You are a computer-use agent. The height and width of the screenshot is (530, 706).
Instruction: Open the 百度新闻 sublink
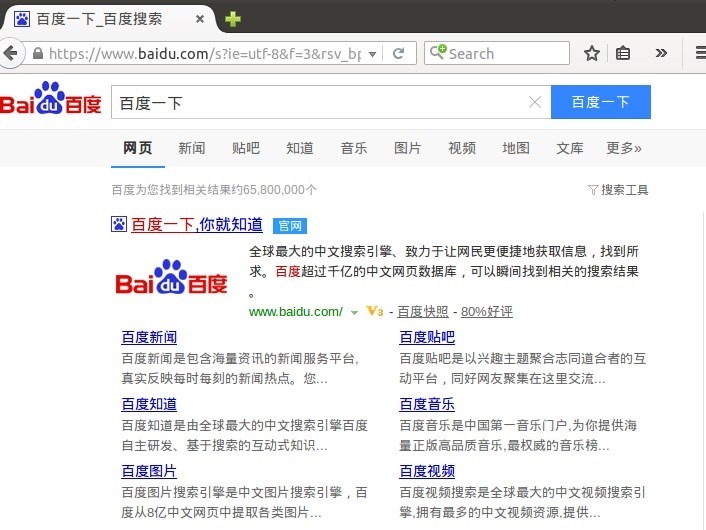coord(149,337)
